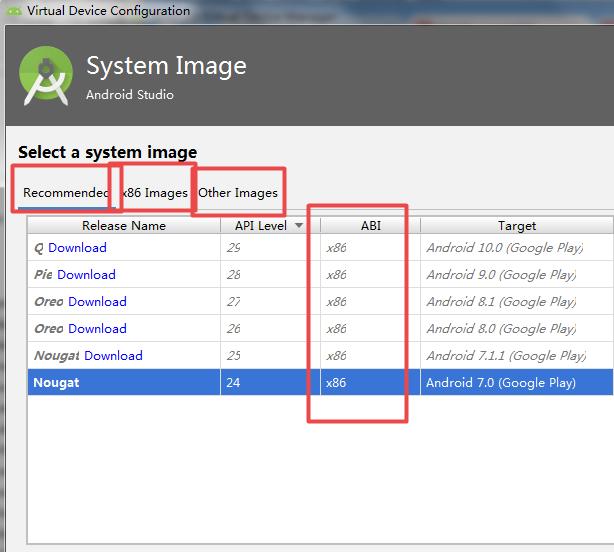Click the Nougat release name in API 25 row
This screenshot has height=552, width=614.
57,356
